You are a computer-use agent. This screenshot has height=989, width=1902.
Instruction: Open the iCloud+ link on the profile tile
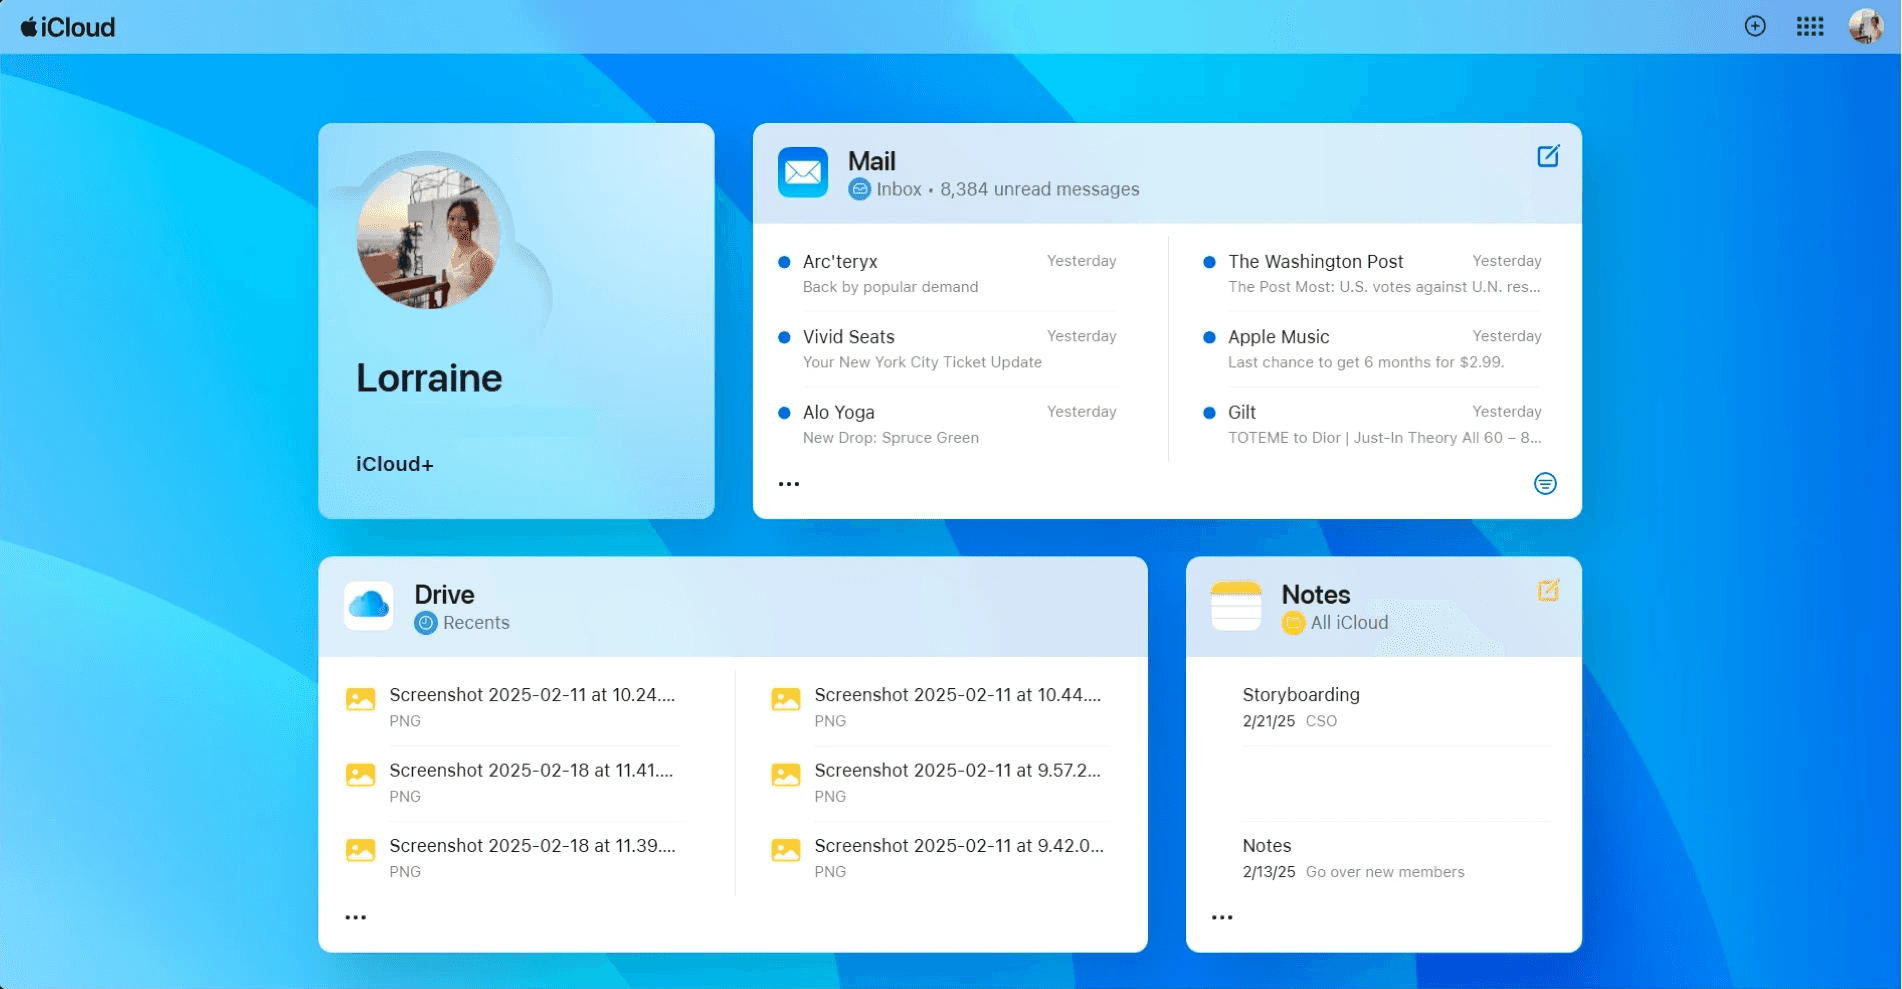pyautogui.click(x=395, y=464)
